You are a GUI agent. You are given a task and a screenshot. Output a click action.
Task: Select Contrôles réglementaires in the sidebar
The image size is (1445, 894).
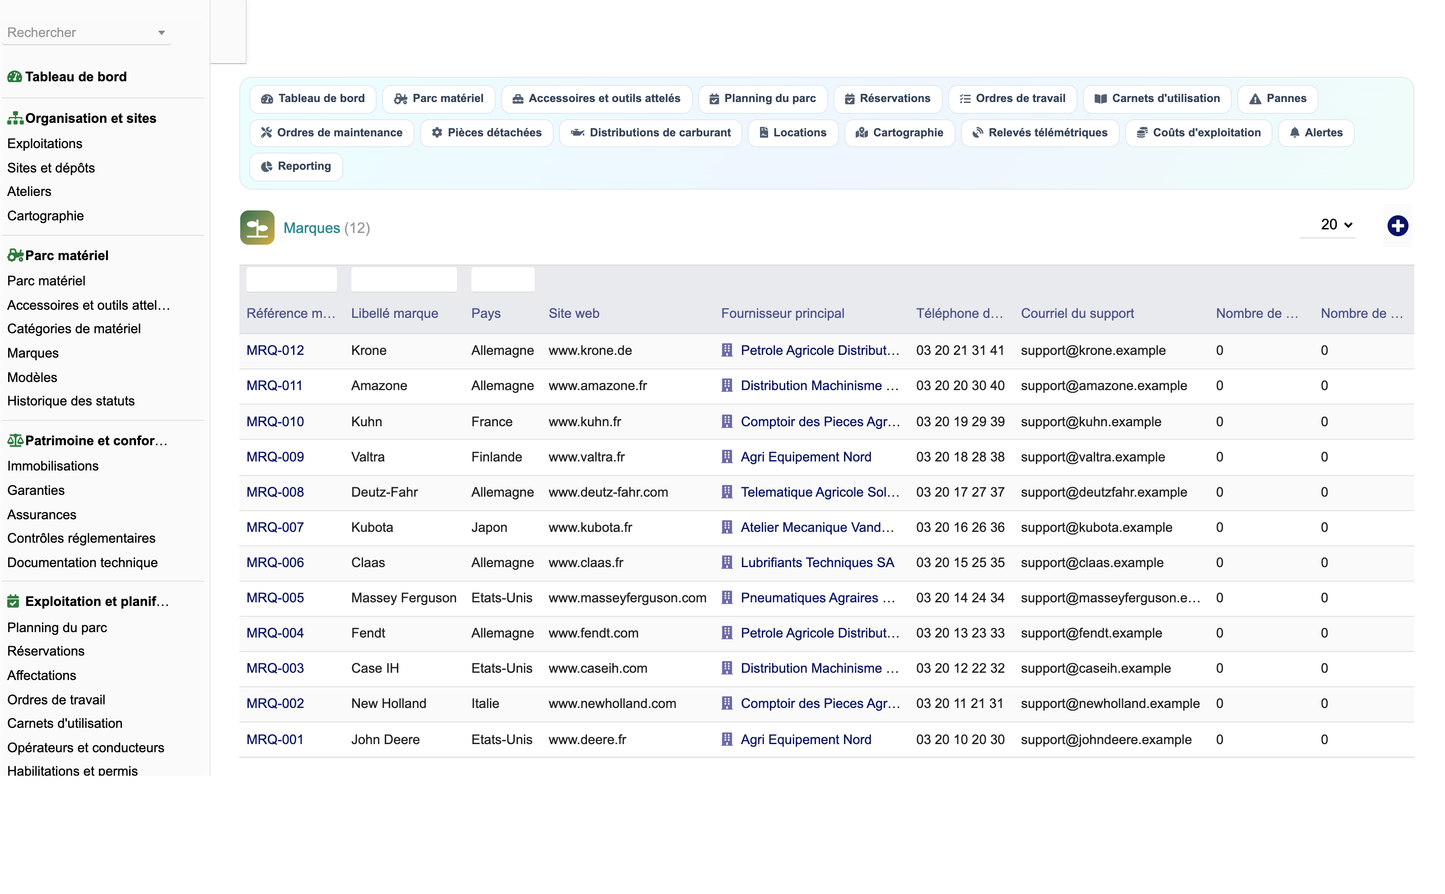tap(81, 538)
